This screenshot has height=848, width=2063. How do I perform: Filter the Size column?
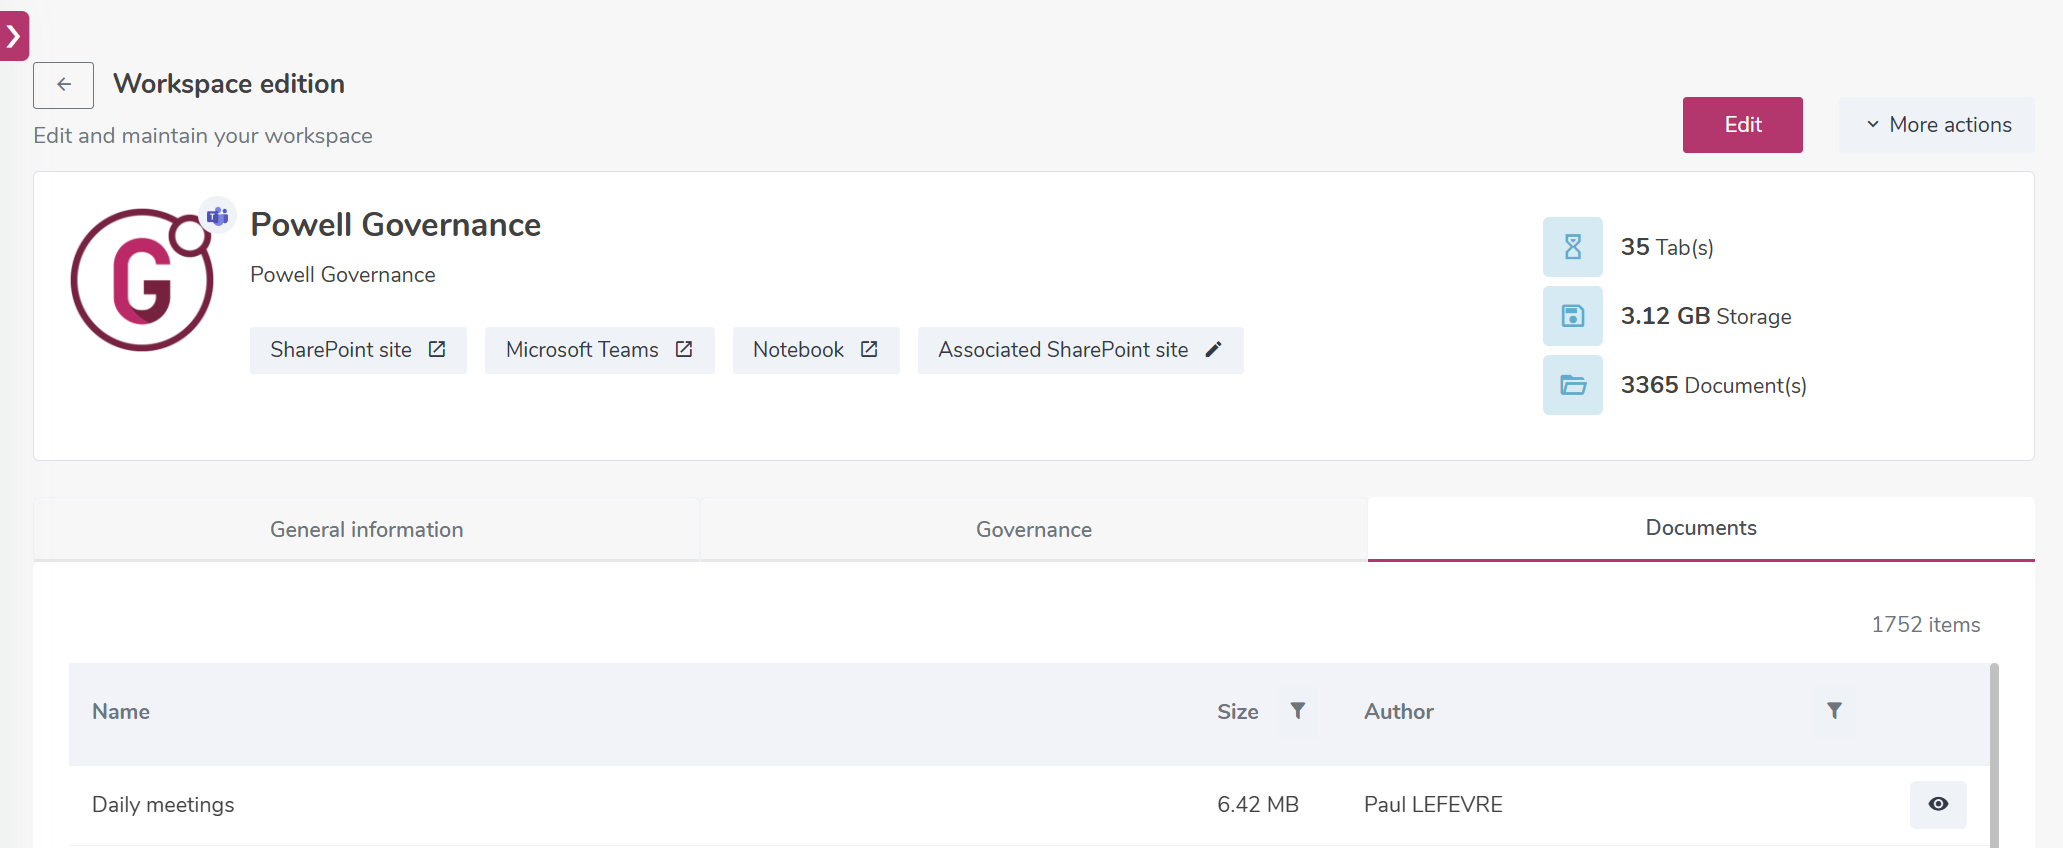[x=1298, y=711]
